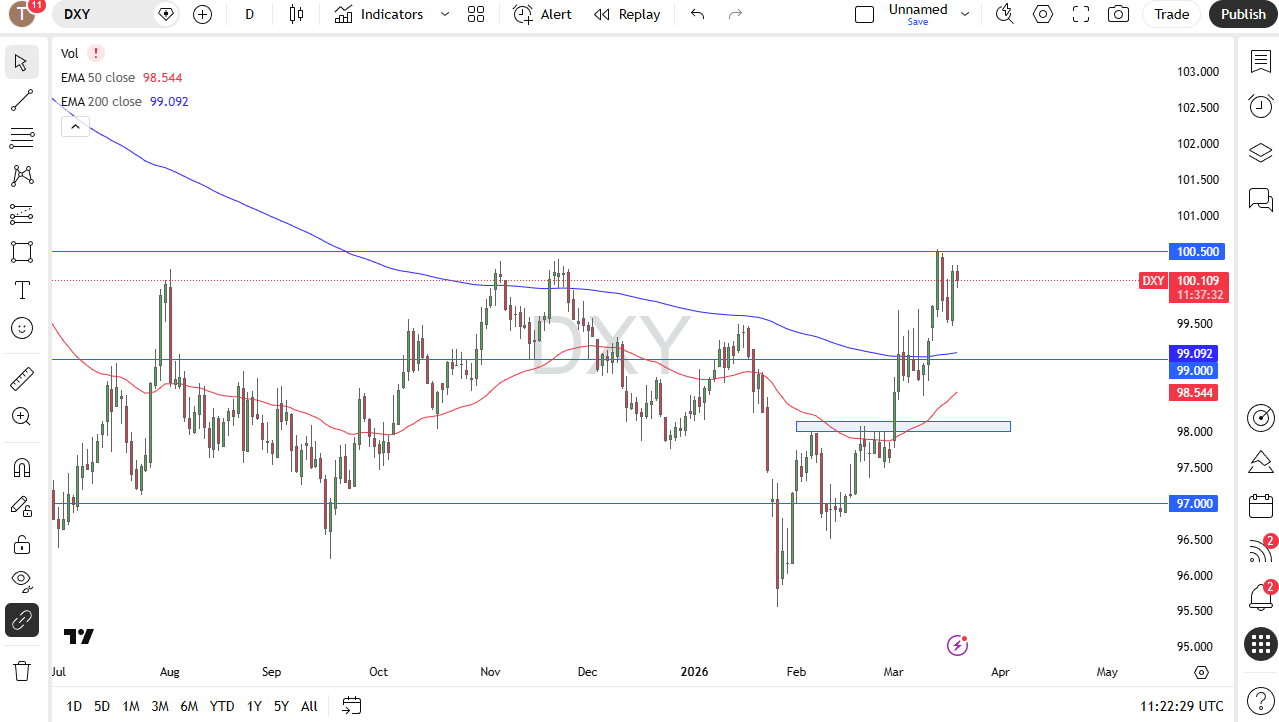Open the notifications bell icon
This screenshot has height=722, width=1279.
coord(1260,598)
